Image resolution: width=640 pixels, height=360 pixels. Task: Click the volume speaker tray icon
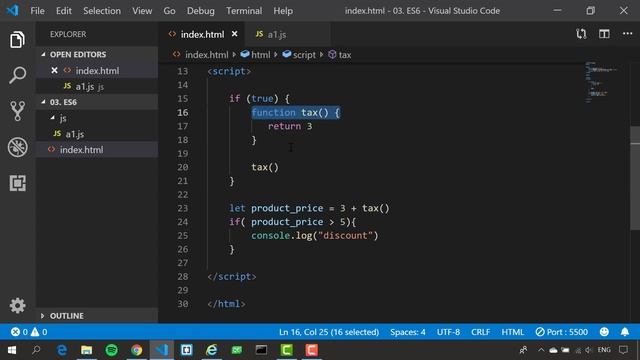[x=588, y=350]
